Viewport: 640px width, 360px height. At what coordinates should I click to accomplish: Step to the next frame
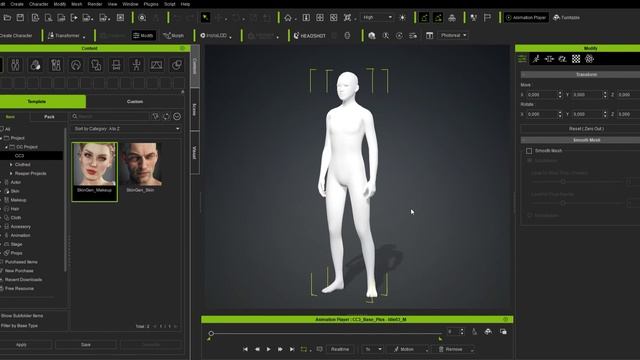280,349
